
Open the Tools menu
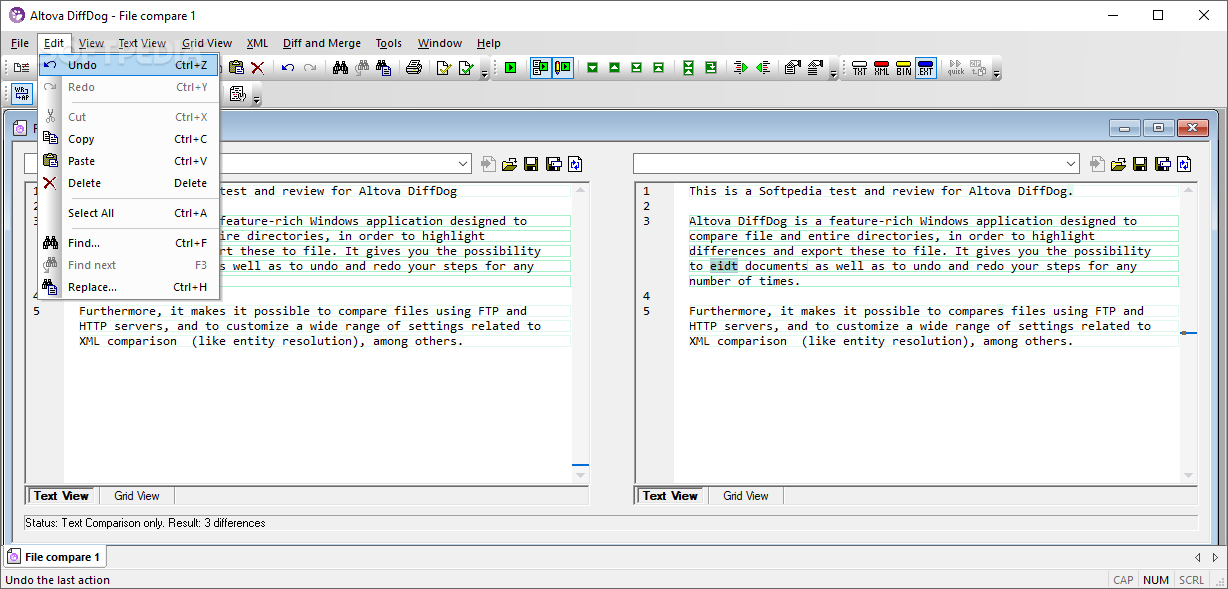[389, 43]
